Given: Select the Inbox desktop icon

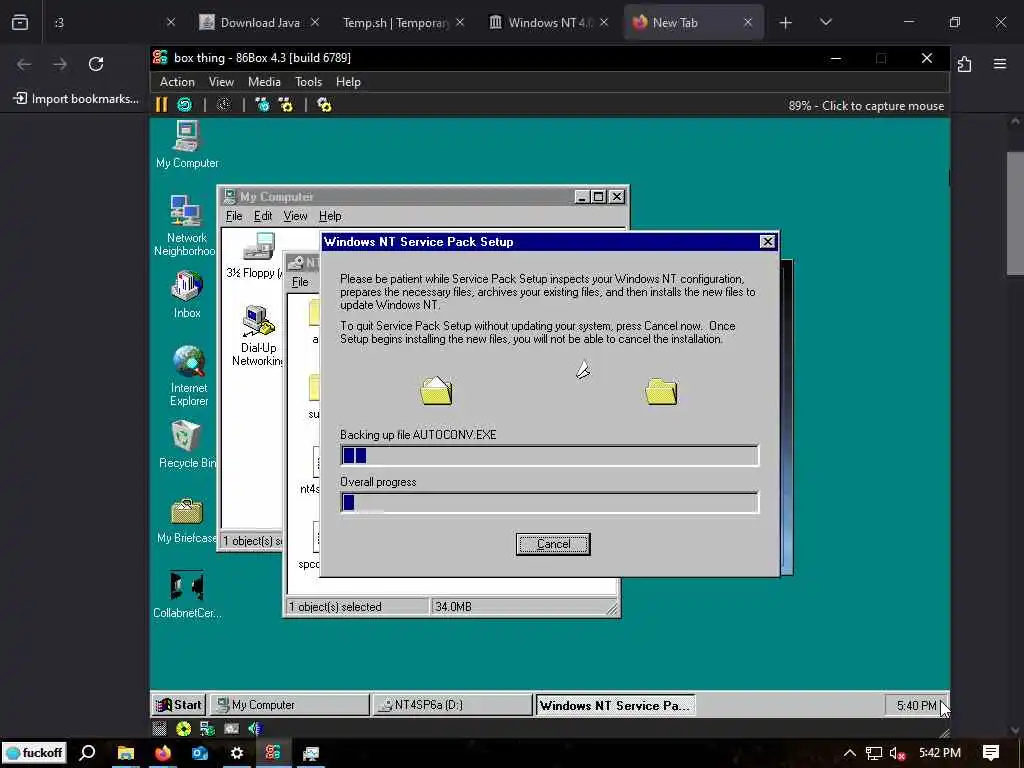Looking at the screenshot, I should click(187, 295).
